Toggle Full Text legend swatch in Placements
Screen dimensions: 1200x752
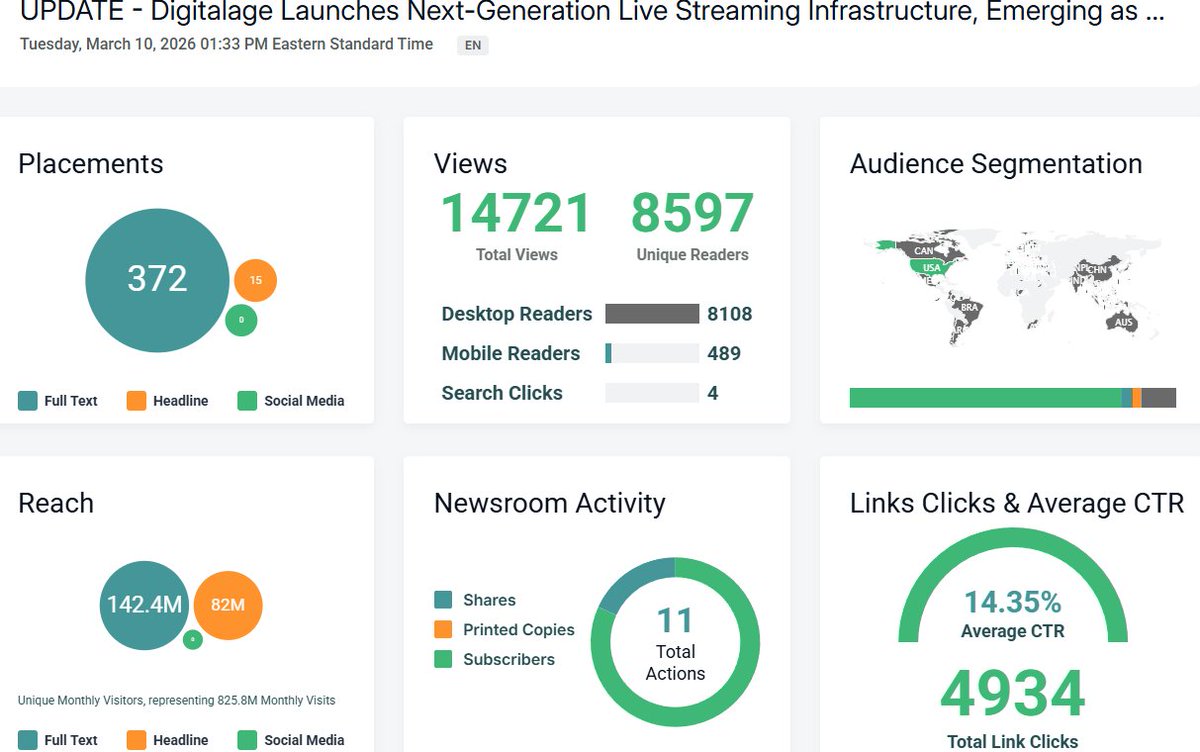pyautogui.click(x=28, y=401)
